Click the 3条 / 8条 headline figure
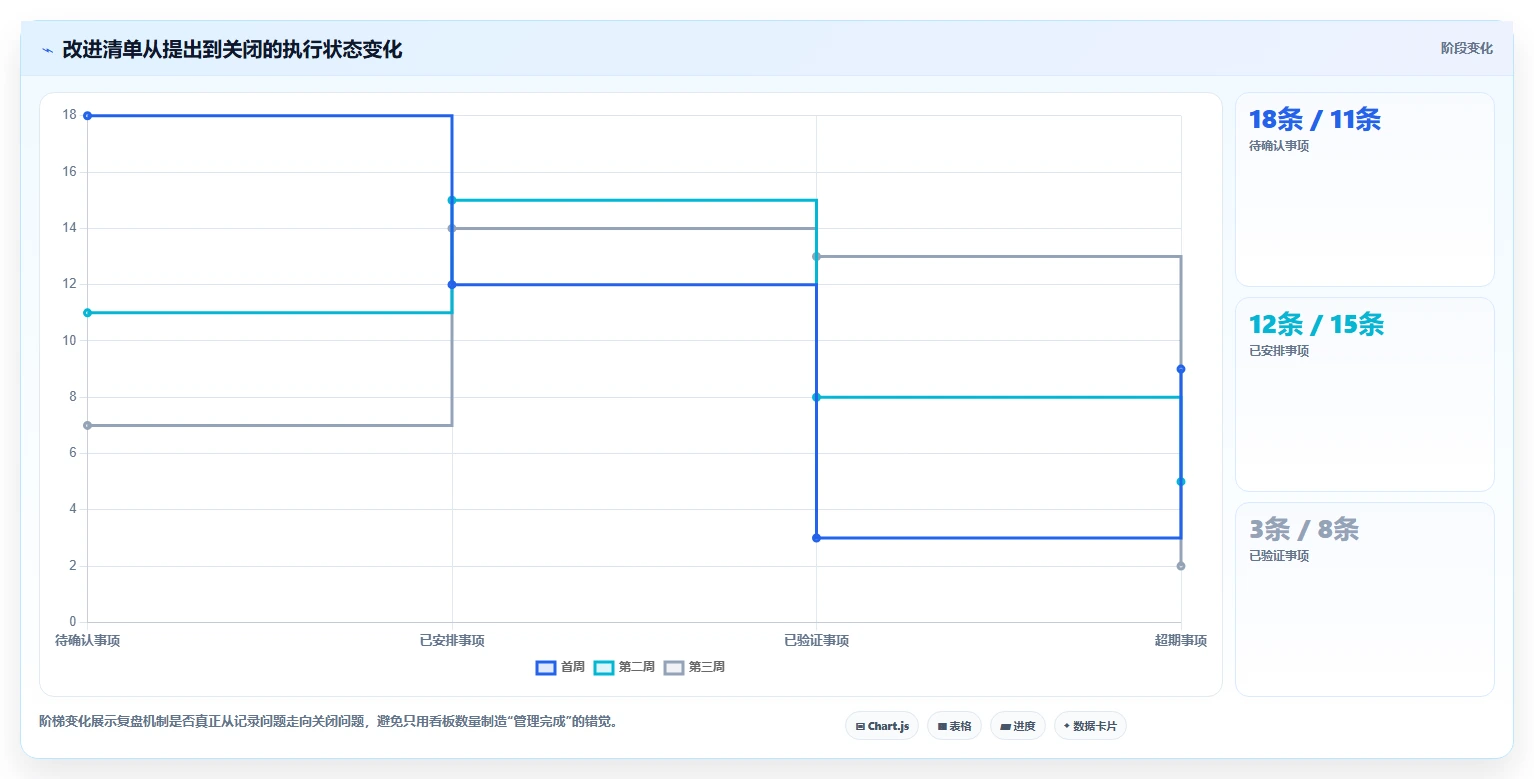The image size is (1534, 779). coord(1304,529)
